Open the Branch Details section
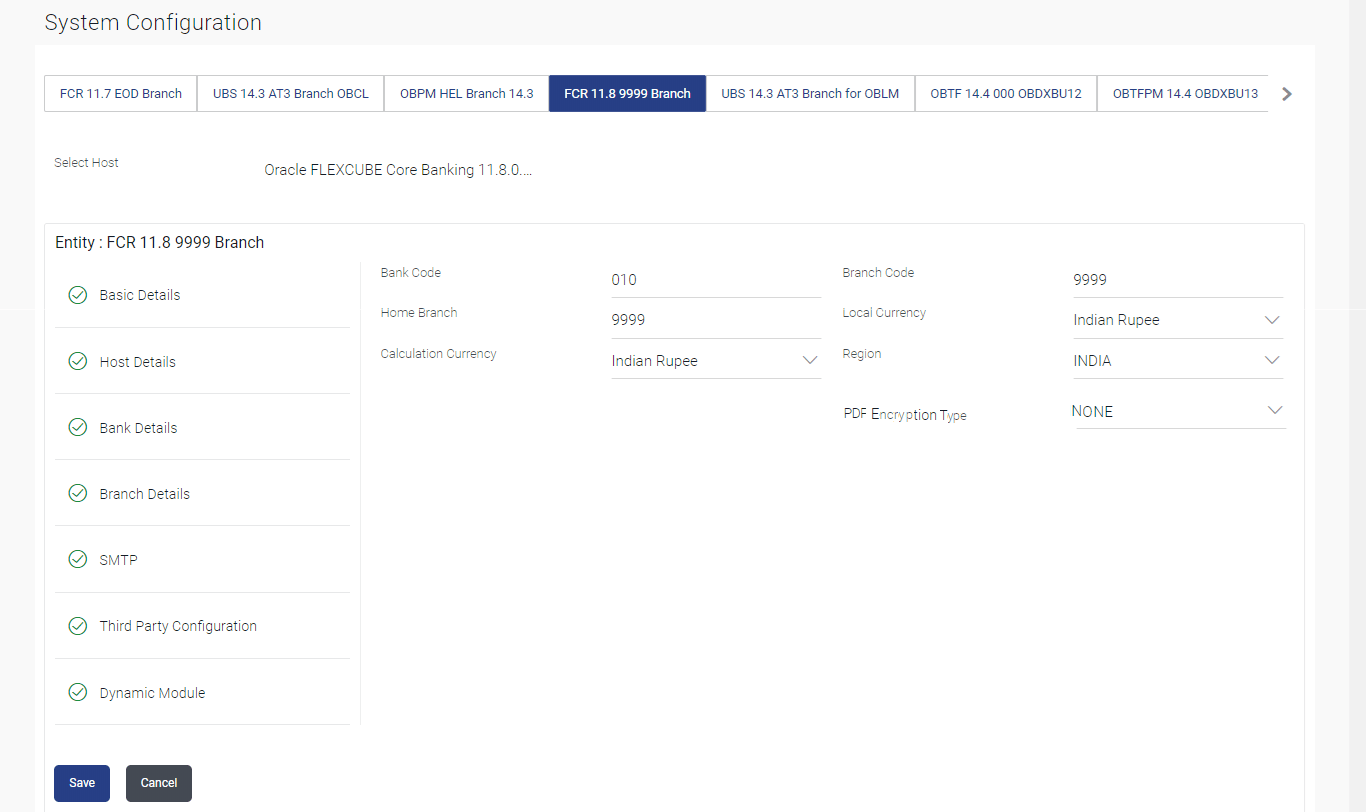 tap(202, 494)
